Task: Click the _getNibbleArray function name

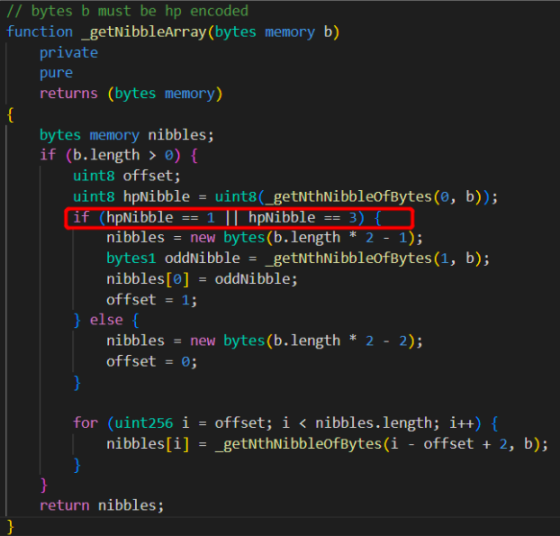Action: pos(144,32)
